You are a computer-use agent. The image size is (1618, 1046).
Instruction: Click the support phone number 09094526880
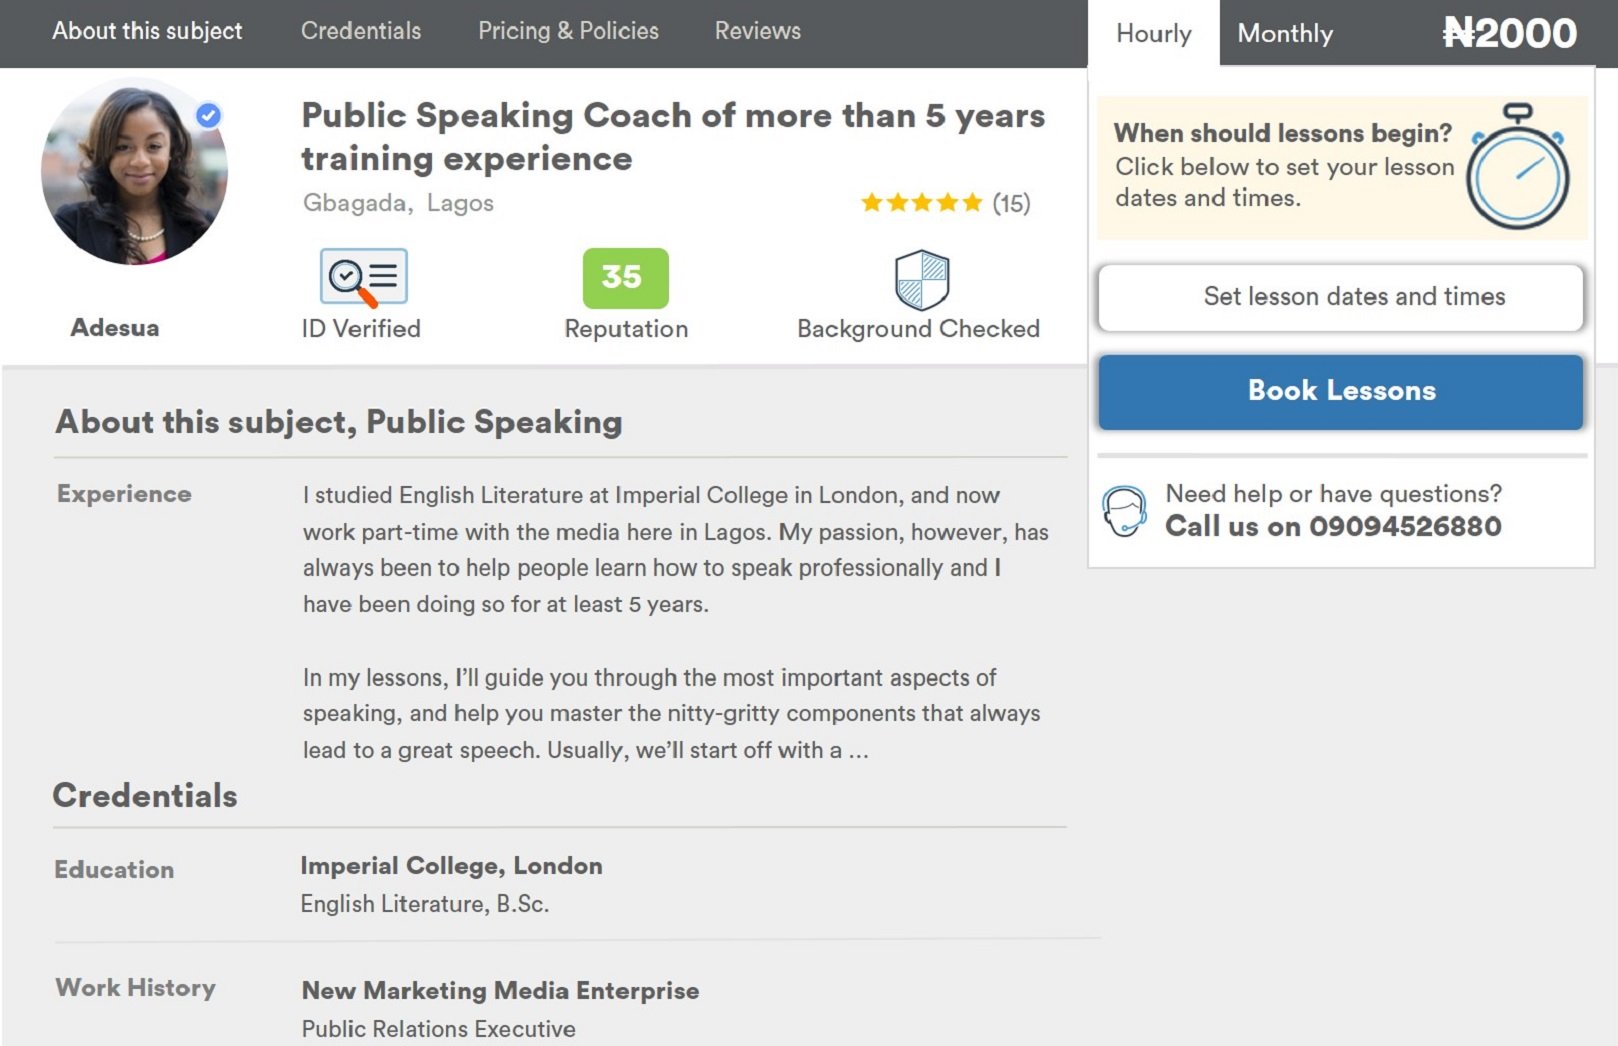[x=1404, y=526]
